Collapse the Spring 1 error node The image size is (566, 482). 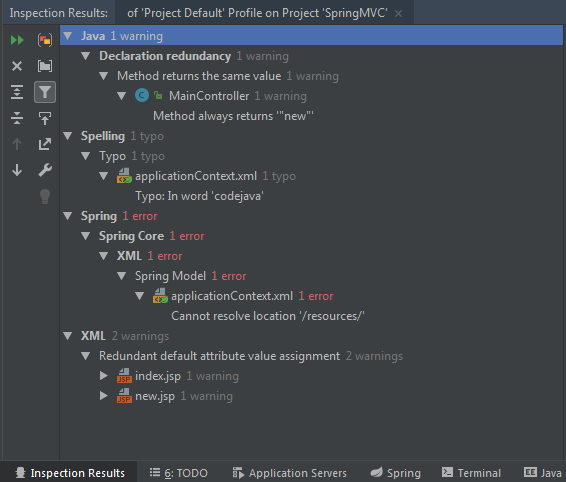point(68,216)
